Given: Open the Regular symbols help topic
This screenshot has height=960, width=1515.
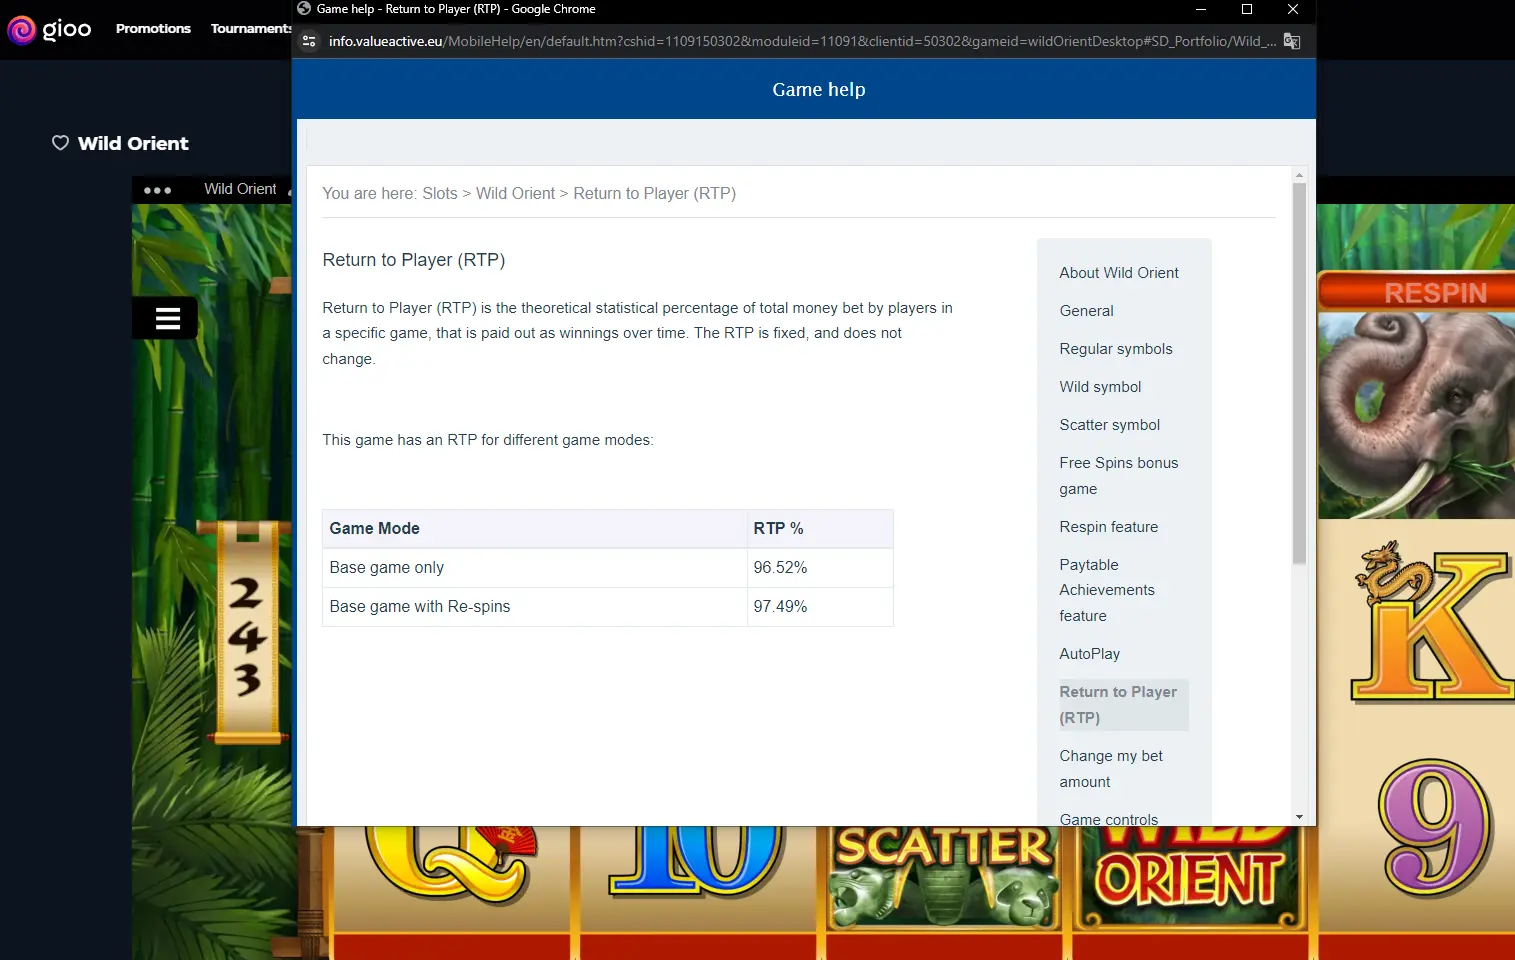Looking at the screenshot, I should [1116, 349].
